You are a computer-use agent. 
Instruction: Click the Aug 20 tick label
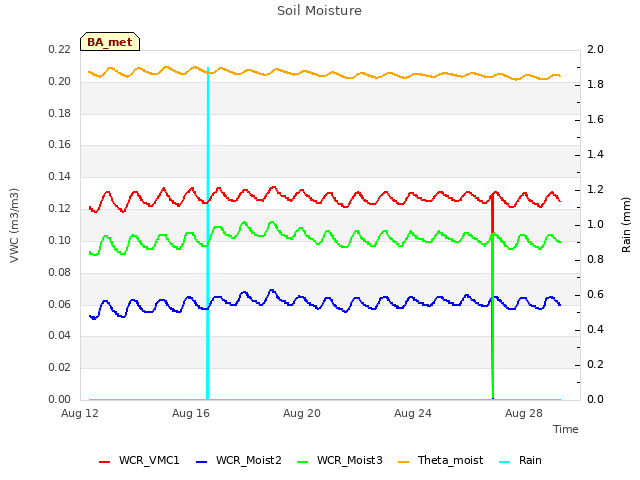[302, 413]
